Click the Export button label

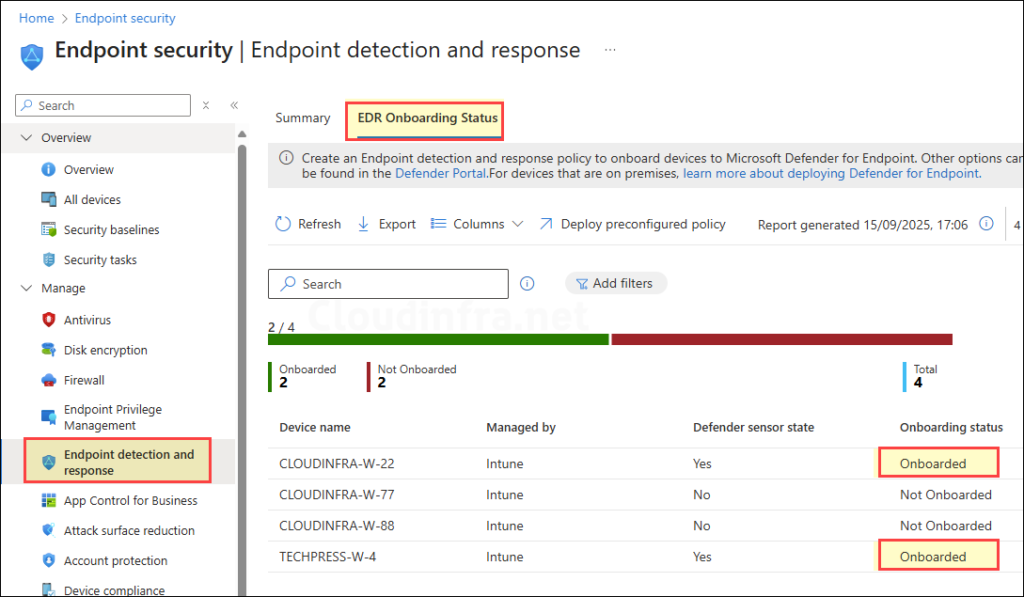click(397, 224)
